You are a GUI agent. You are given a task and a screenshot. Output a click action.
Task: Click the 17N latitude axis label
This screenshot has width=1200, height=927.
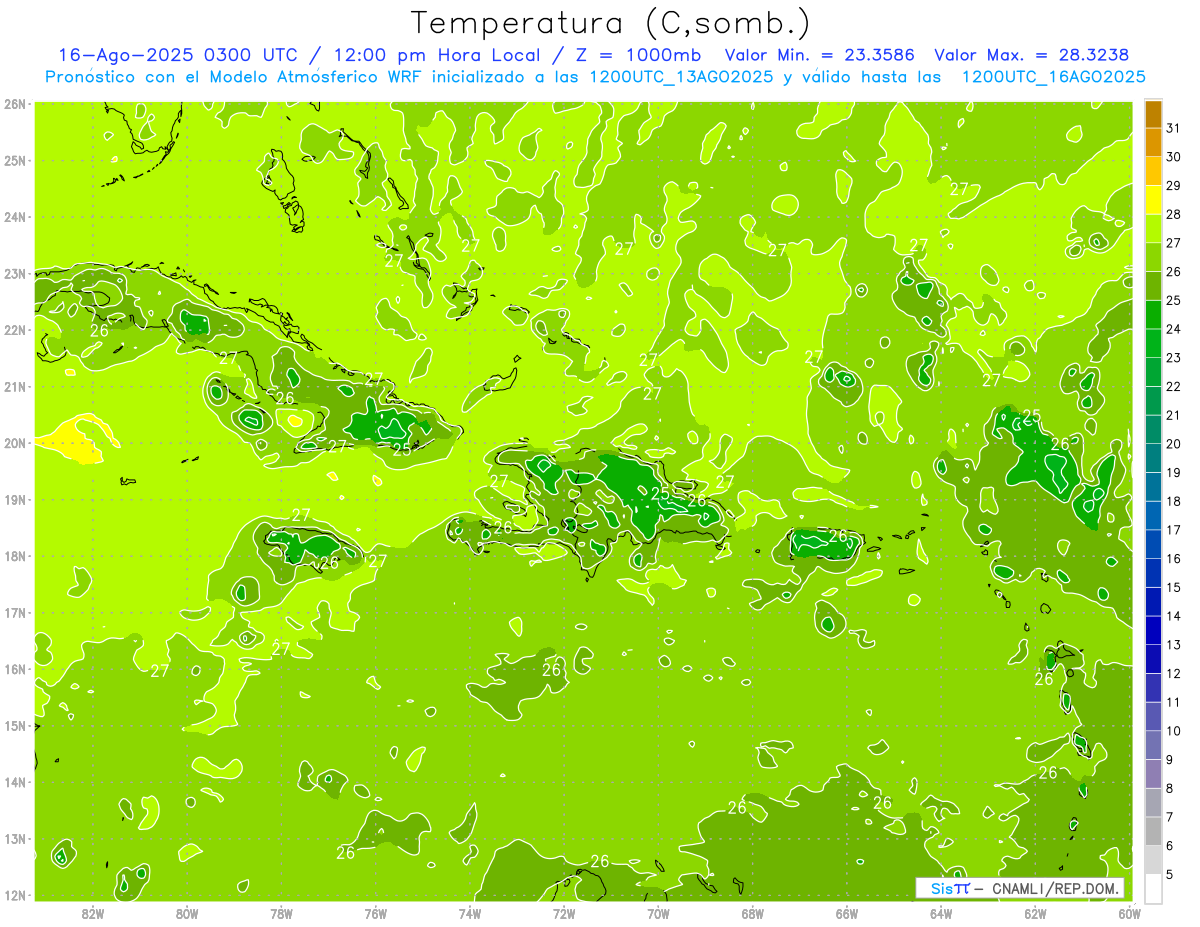click(15, 612)
